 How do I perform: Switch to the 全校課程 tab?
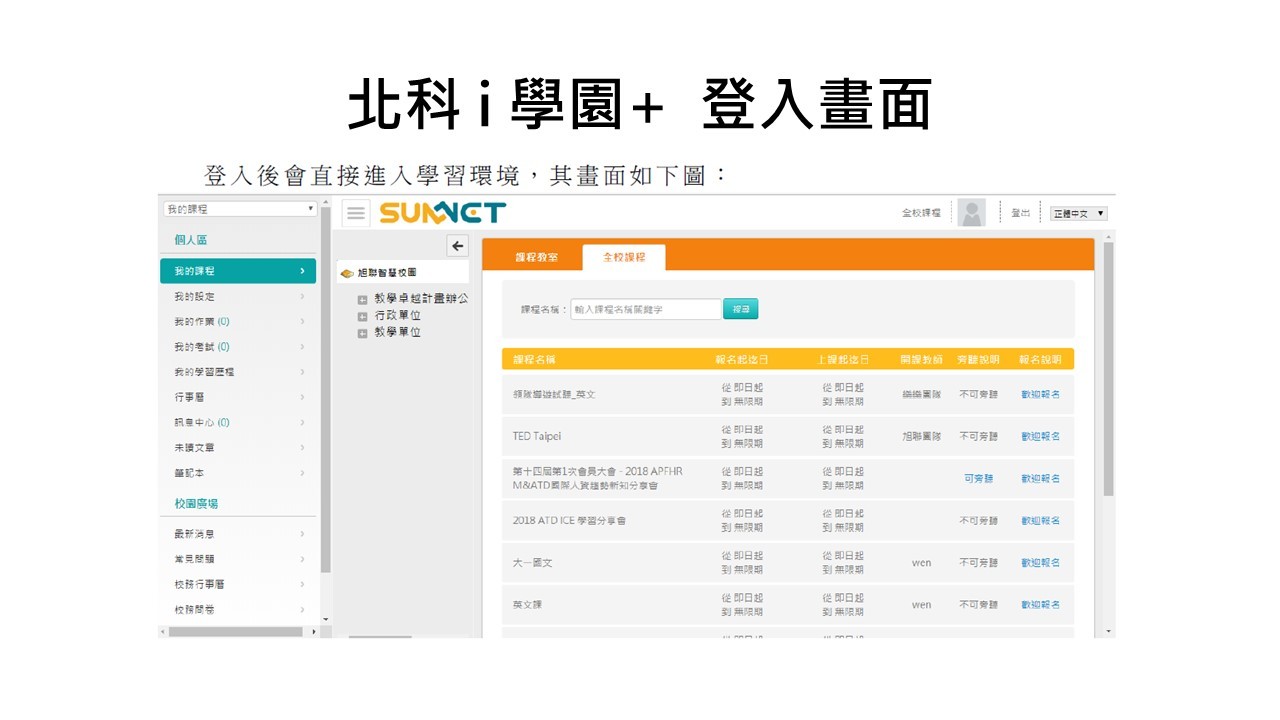(624, 257)
